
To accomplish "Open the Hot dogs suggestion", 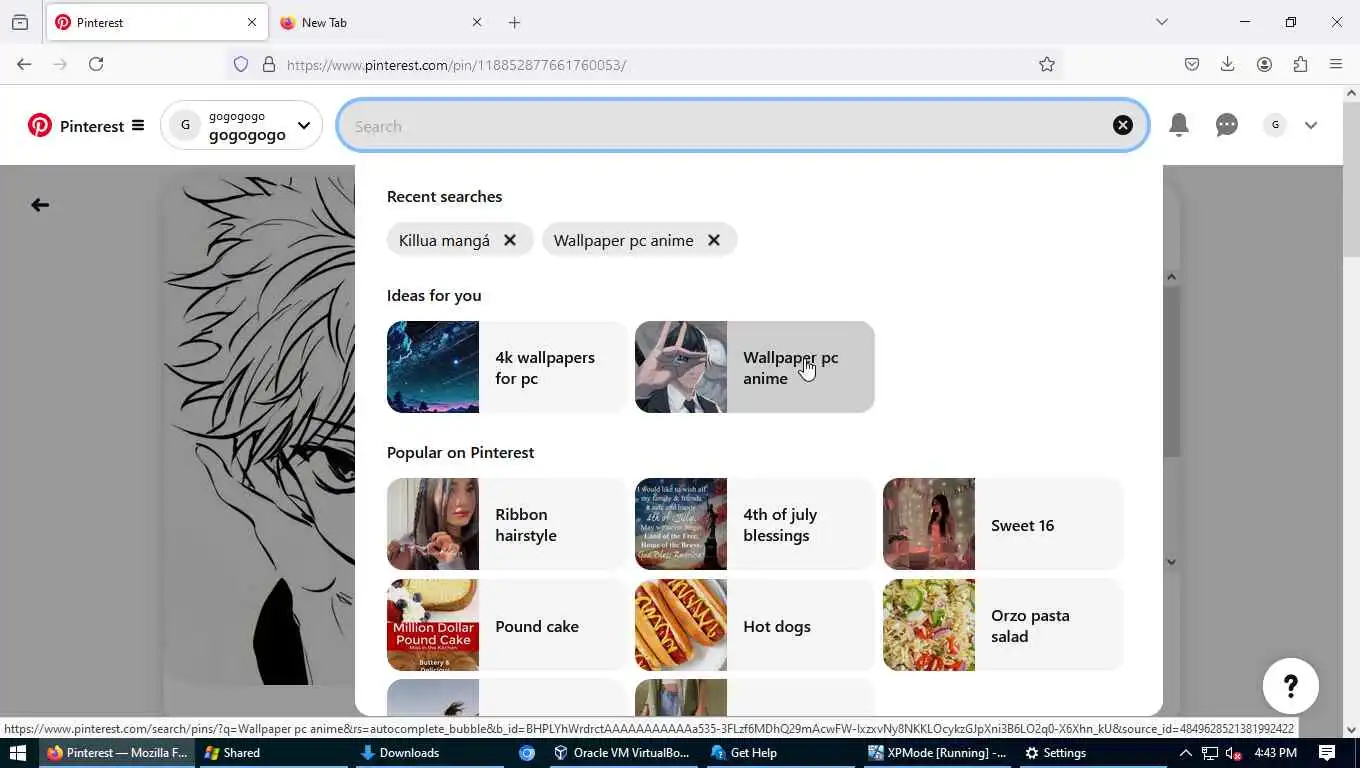I will point(754,625).
